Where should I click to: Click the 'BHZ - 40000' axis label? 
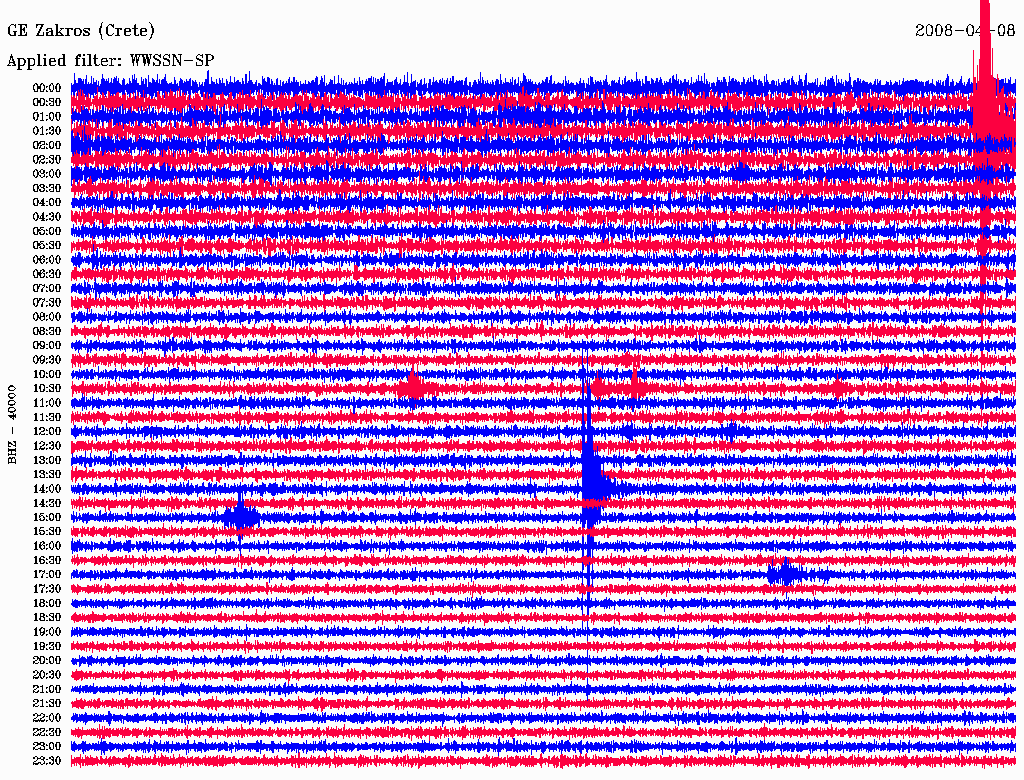12,425
